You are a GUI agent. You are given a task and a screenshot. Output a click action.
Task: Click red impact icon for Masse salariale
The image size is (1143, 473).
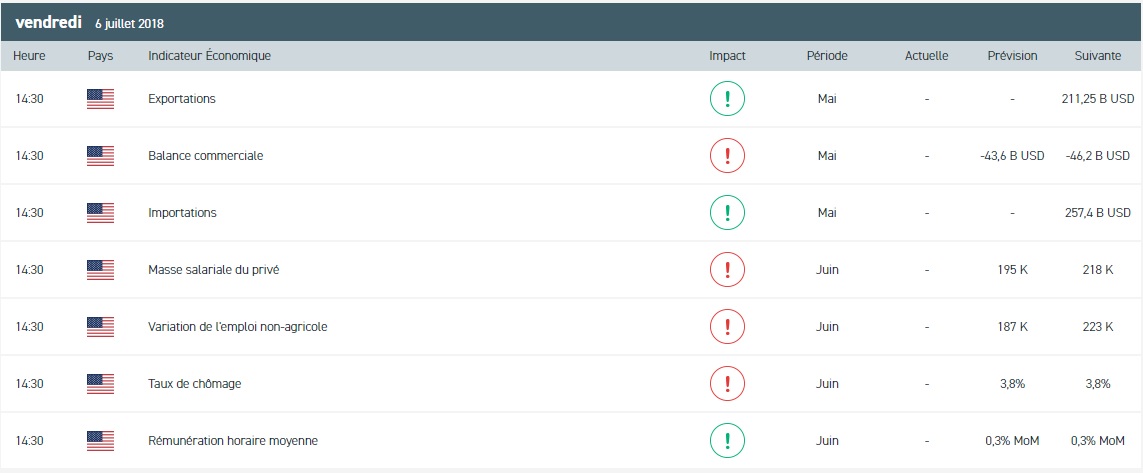click(727, 270)
